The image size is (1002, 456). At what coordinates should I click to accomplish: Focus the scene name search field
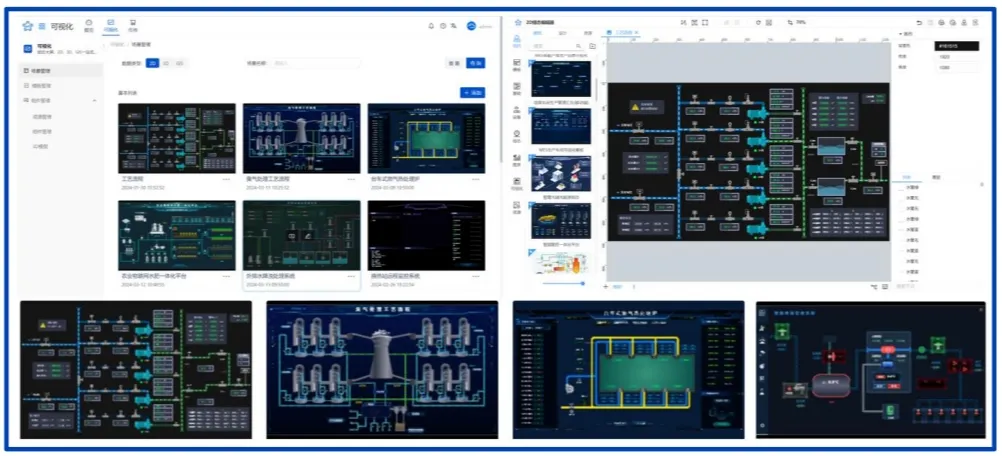click(x=316, y=63)
